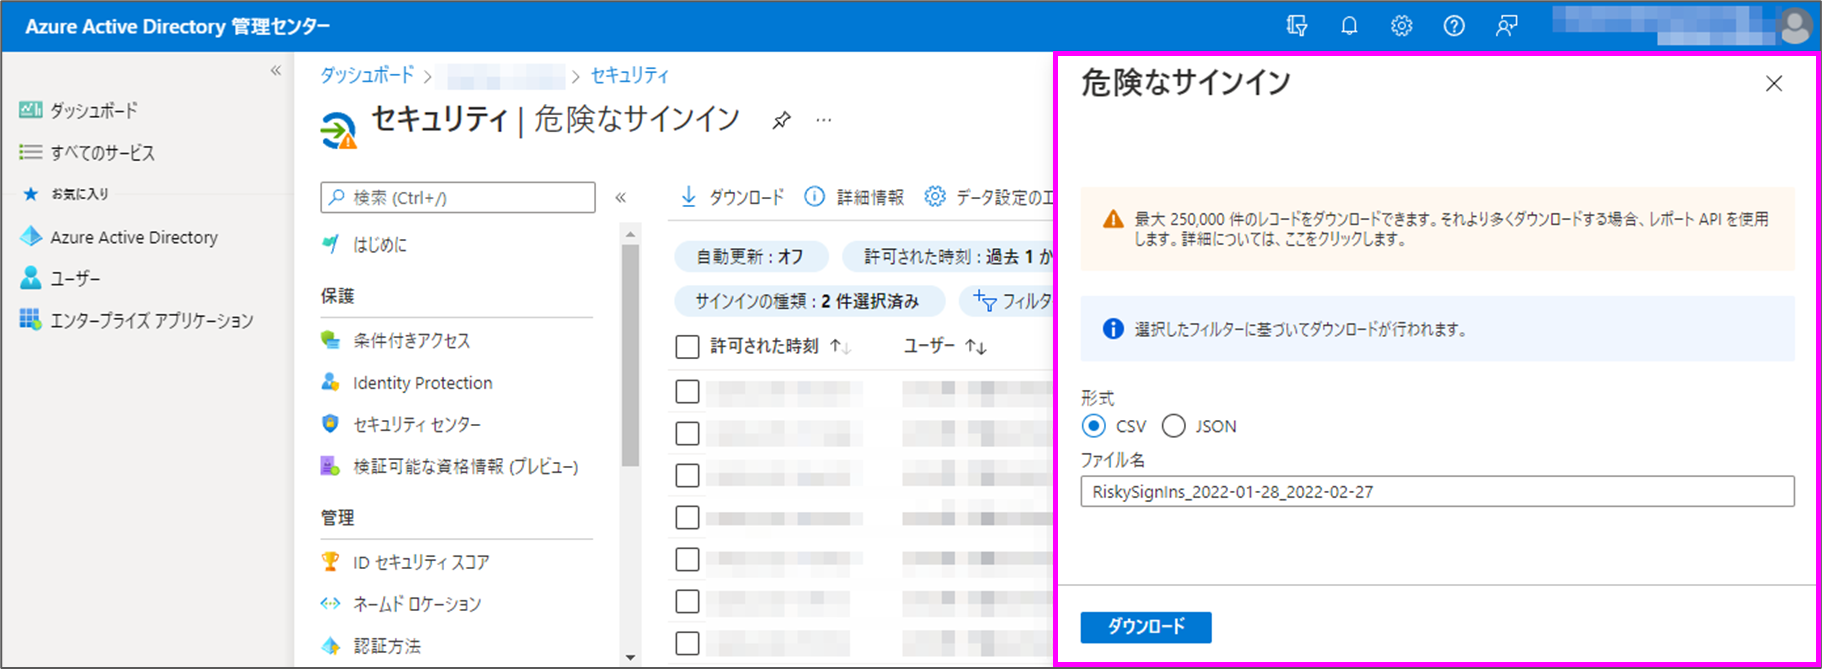Focus the 検索 (Ctrl+/) search box
This screenshot has width=1822, height=669.
[x=458, y=197]
